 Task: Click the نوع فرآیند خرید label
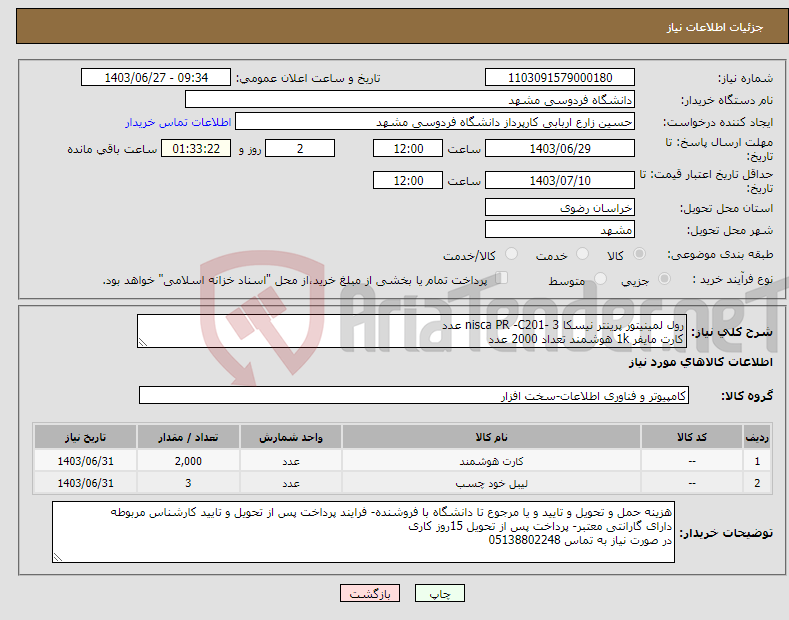point(733,279)
